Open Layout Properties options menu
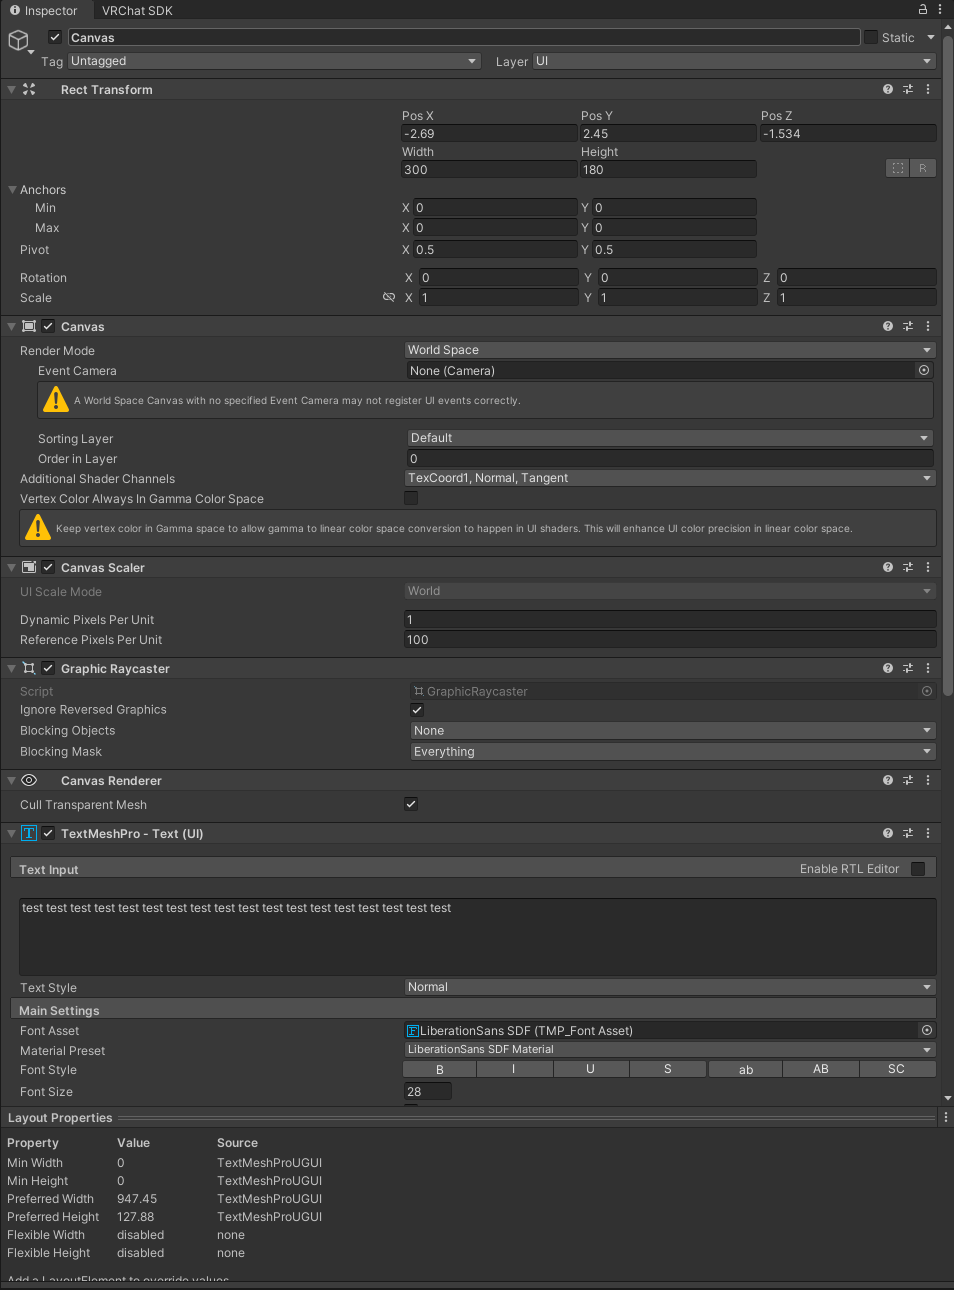This screenshot has height=1290, width=954. 945,1117
